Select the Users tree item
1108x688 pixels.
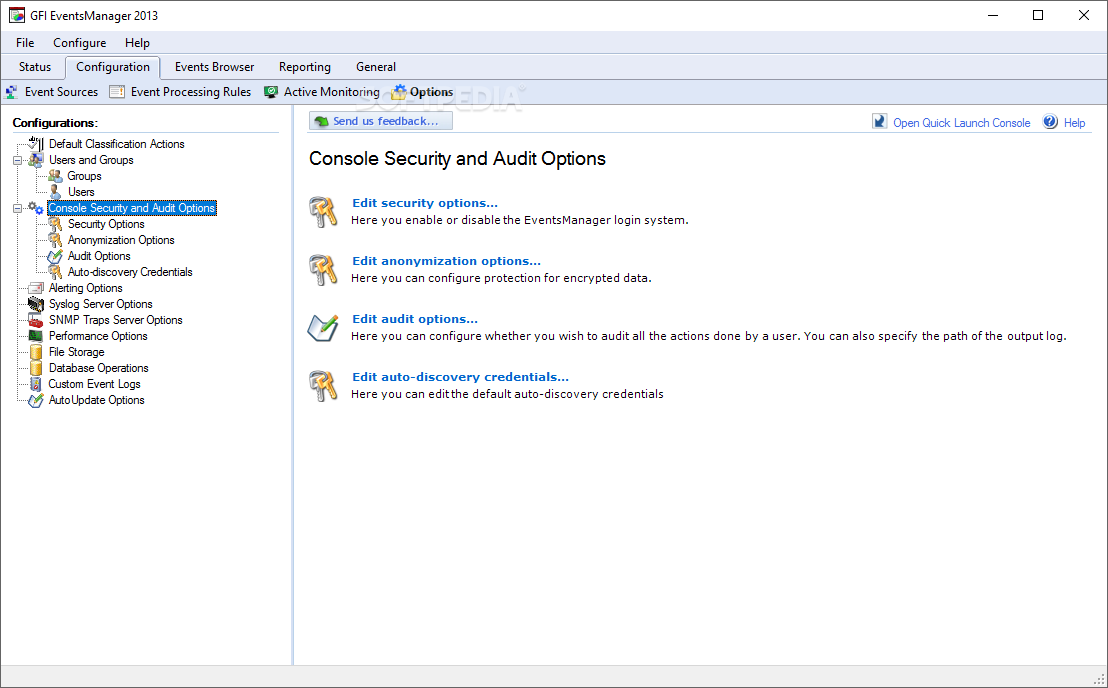(x=81, y=192)
